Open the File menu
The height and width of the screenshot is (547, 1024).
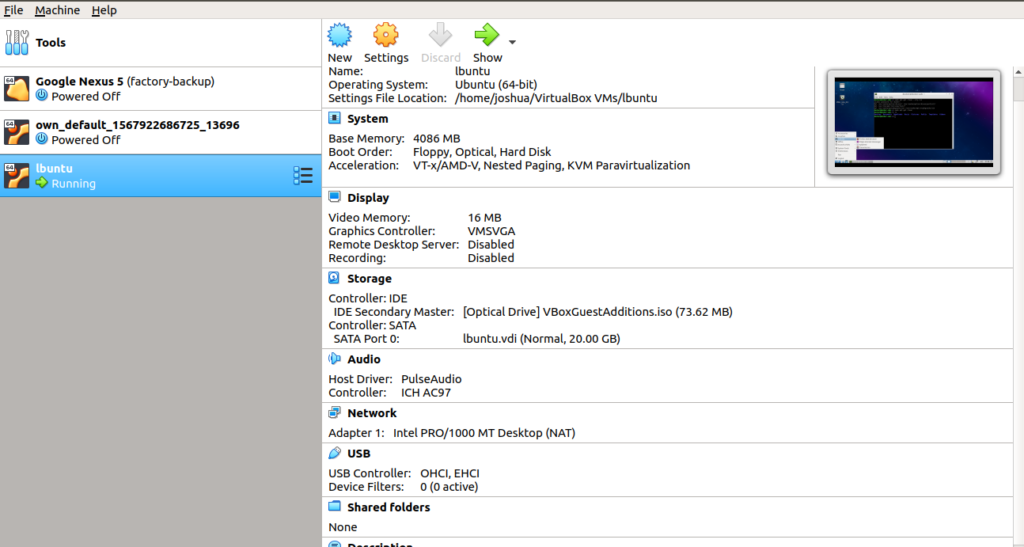(13, 10)
